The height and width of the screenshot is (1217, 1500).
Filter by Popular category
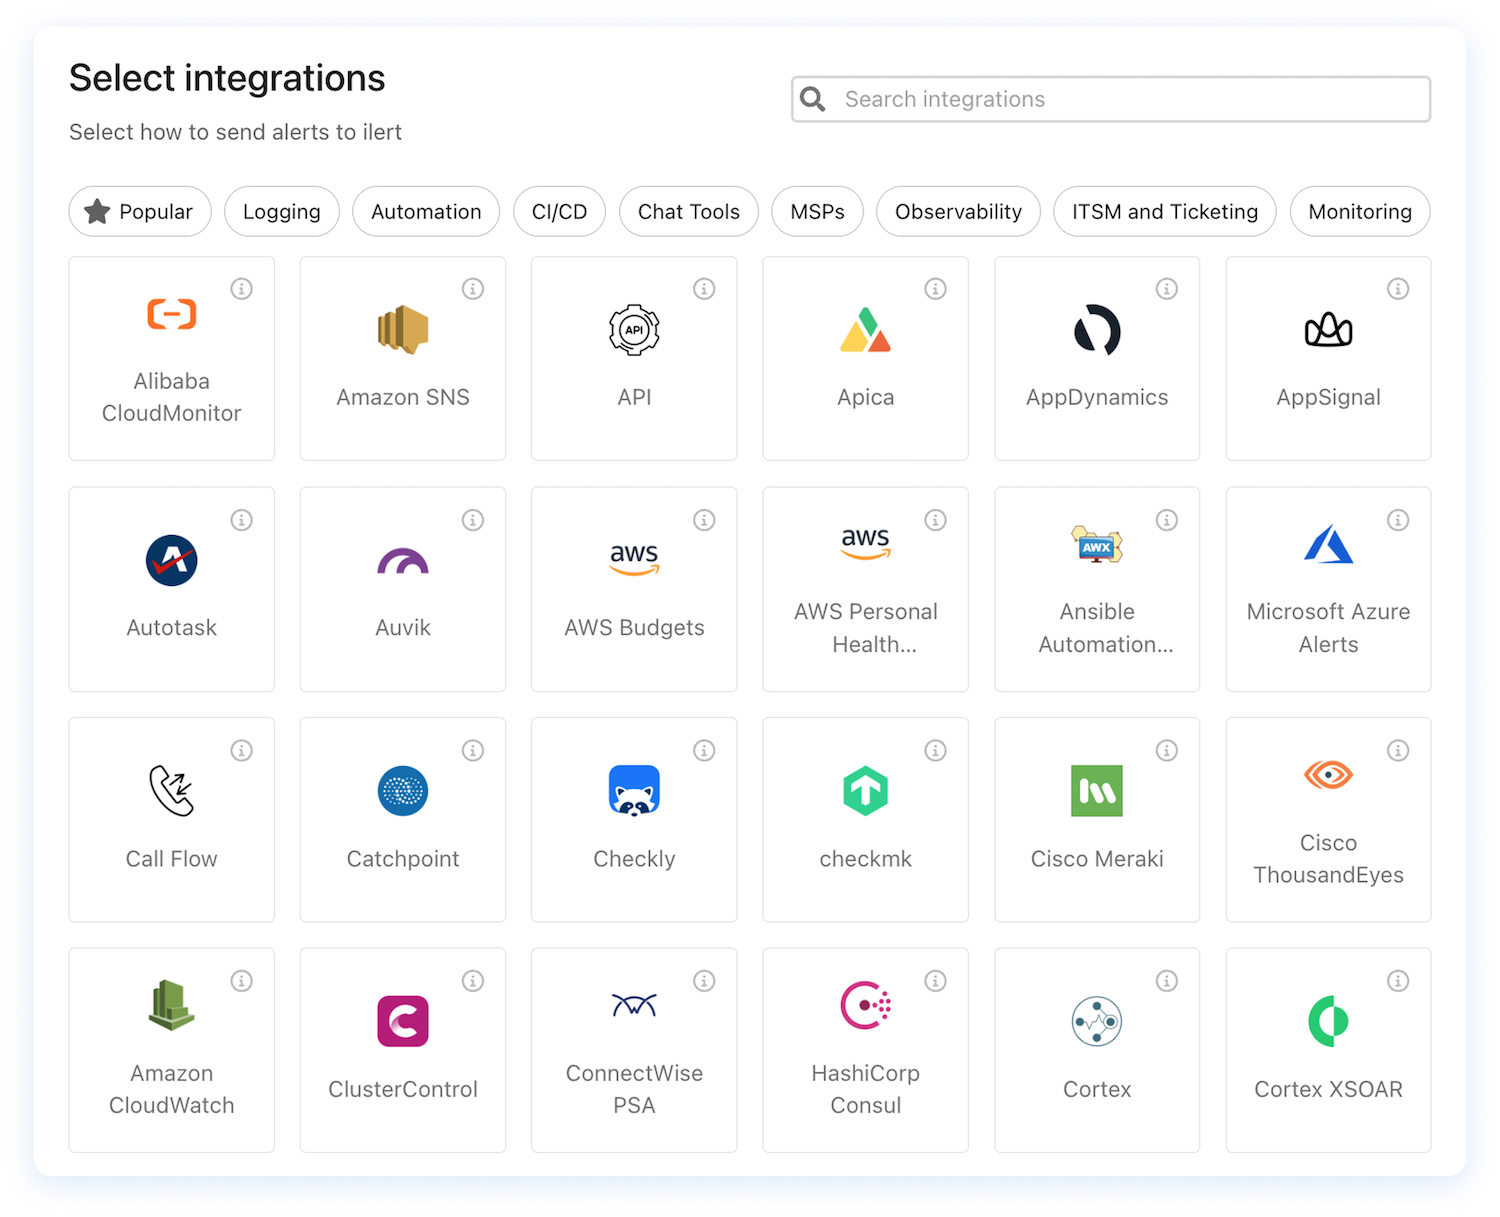click(x=140, y=211)
